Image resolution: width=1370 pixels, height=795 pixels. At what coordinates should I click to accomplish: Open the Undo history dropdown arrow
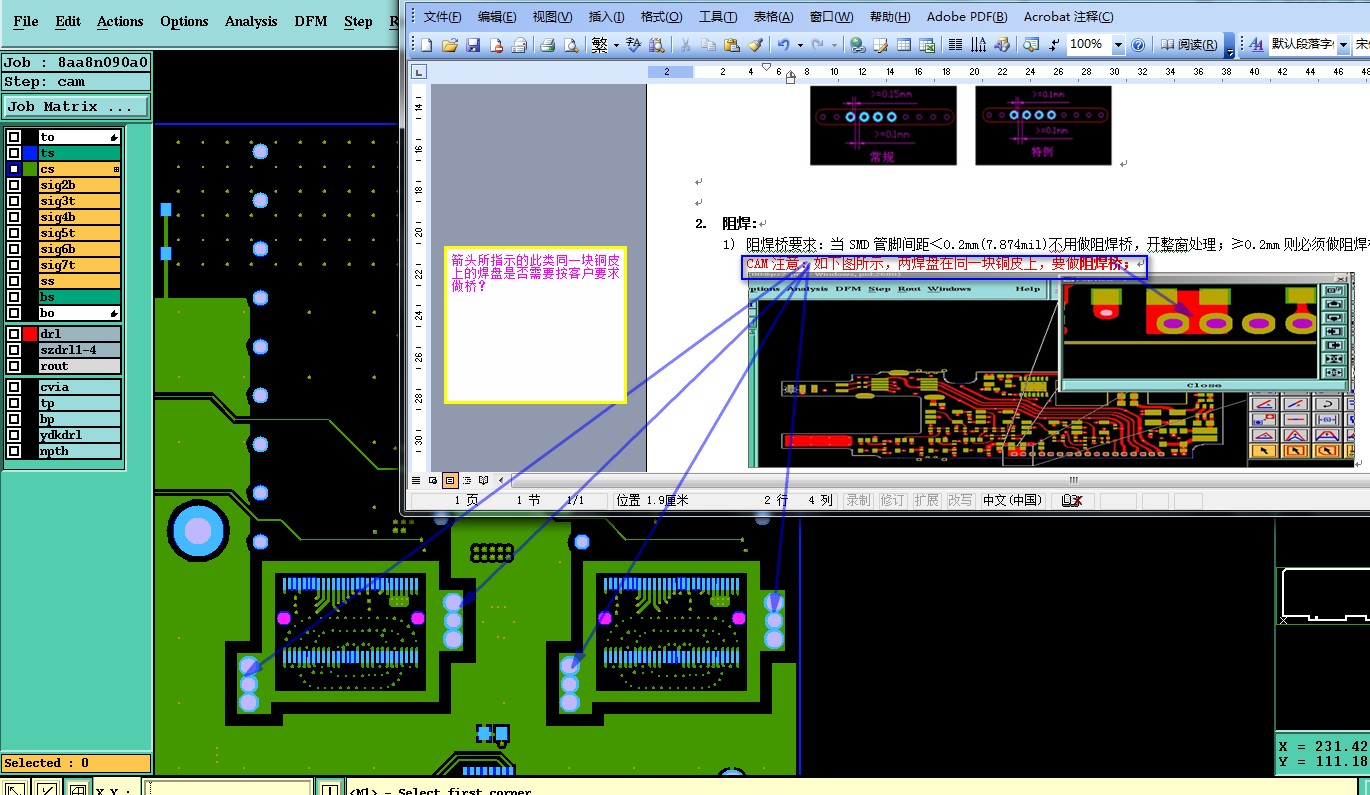(x=799, y=45)
